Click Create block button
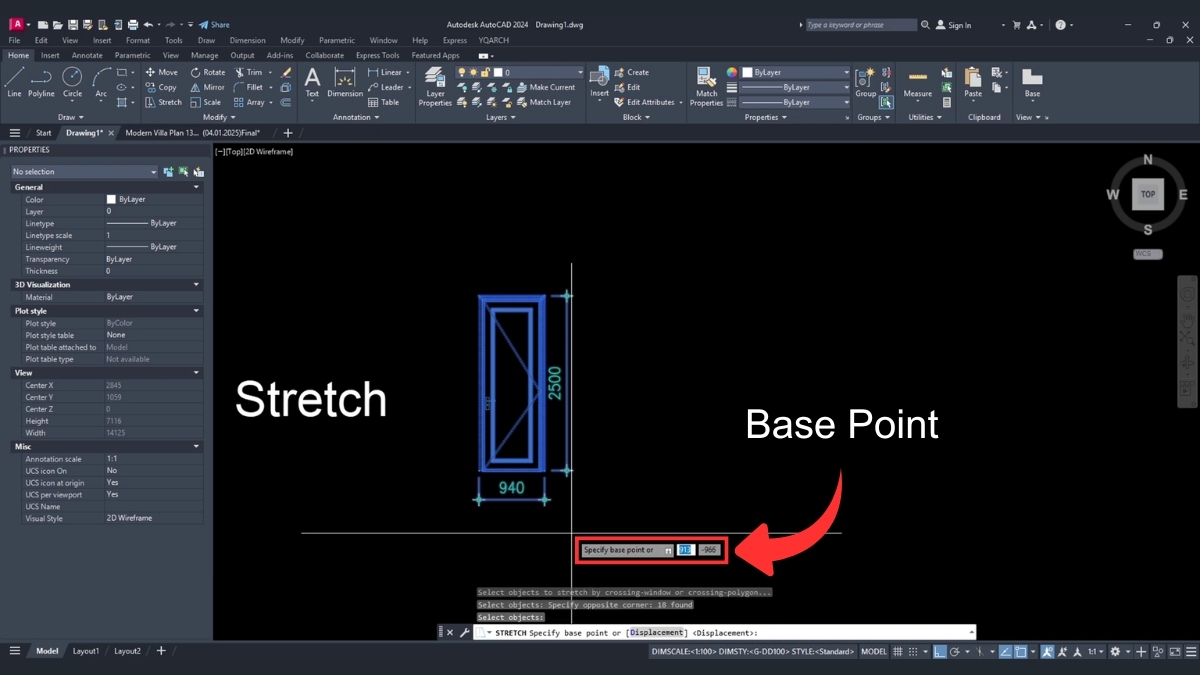 click(631, 72)
